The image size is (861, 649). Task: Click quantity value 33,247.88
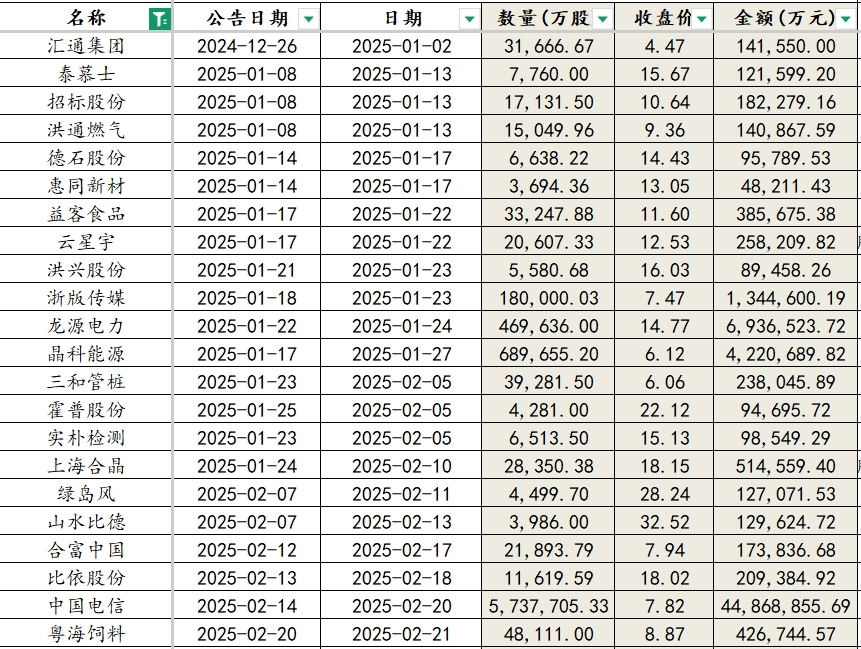(549, 214)
